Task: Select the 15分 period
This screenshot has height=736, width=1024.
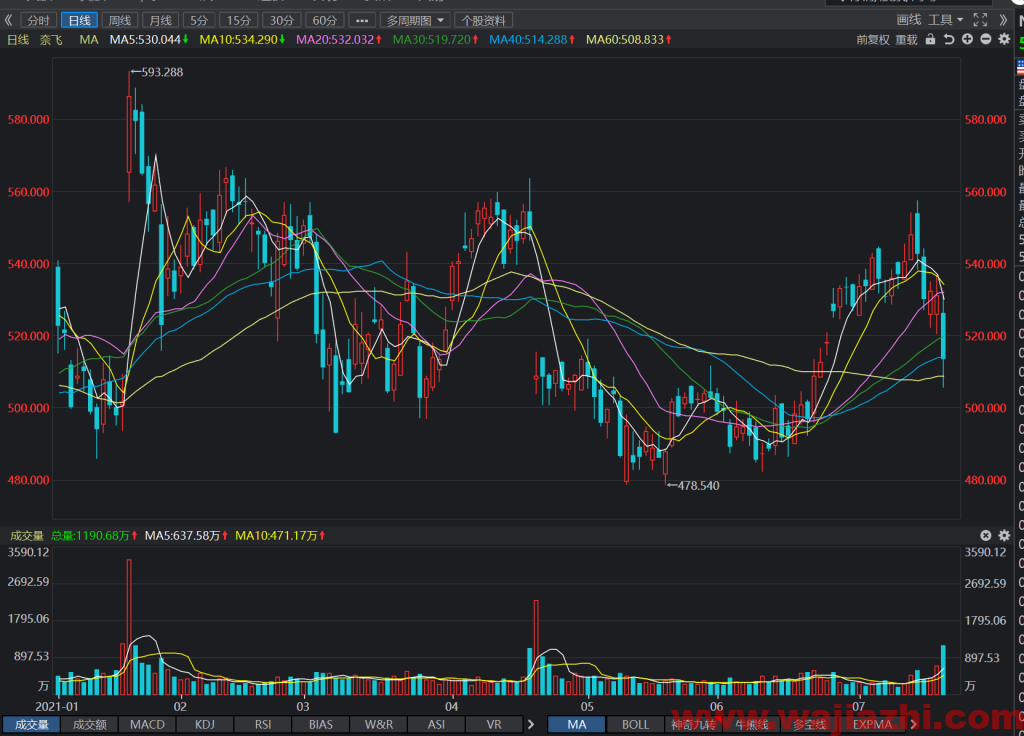Action: coord(238,21)
